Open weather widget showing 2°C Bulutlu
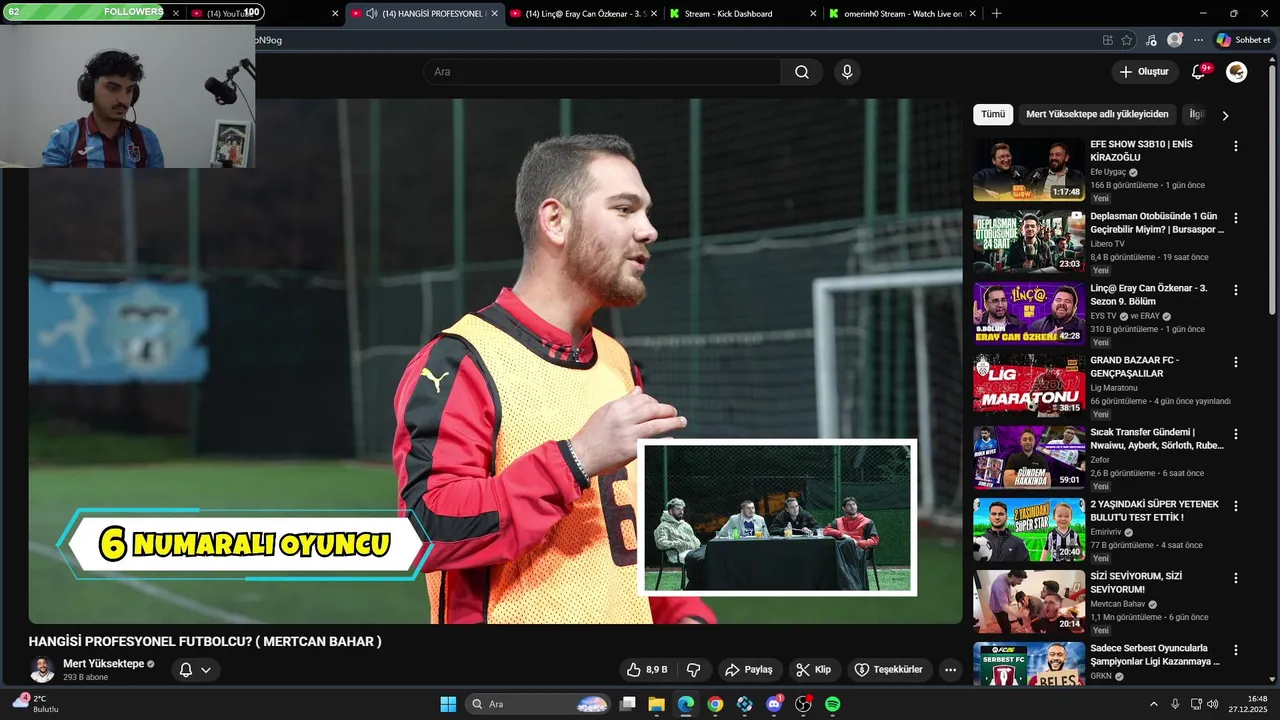Viewport: 1280px width, 720px height. (x=35, y=704)
